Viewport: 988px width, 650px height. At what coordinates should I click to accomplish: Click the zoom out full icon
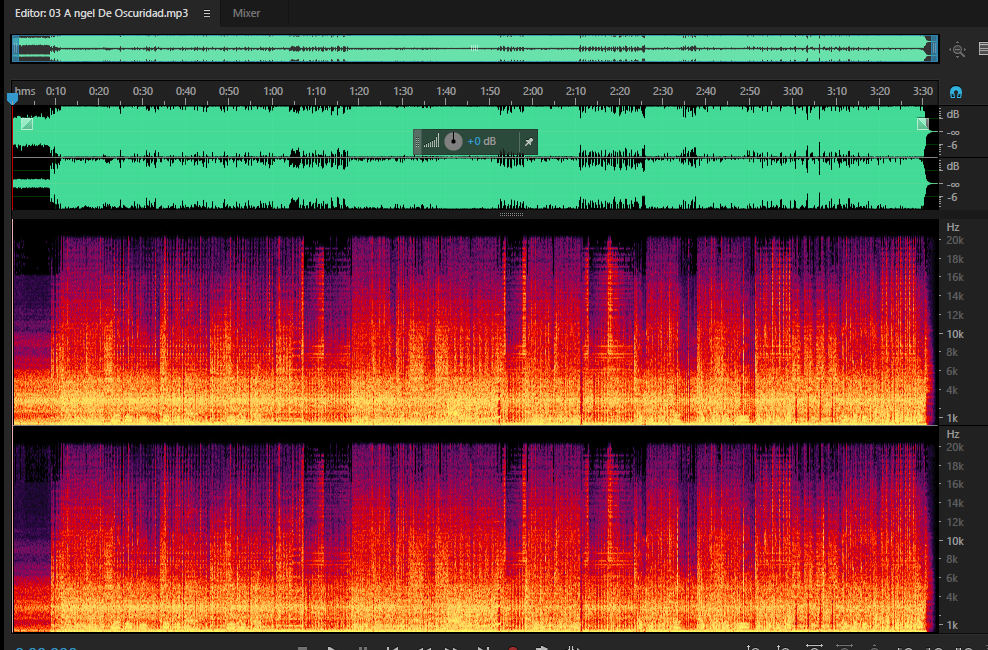pyautogui.click(x=958, y=50)
